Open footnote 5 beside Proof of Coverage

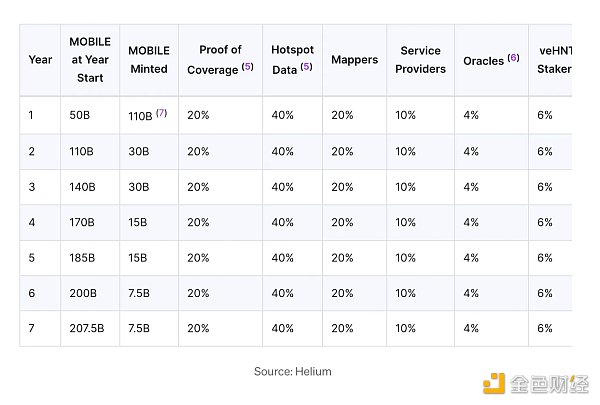[x=247, y=68]
